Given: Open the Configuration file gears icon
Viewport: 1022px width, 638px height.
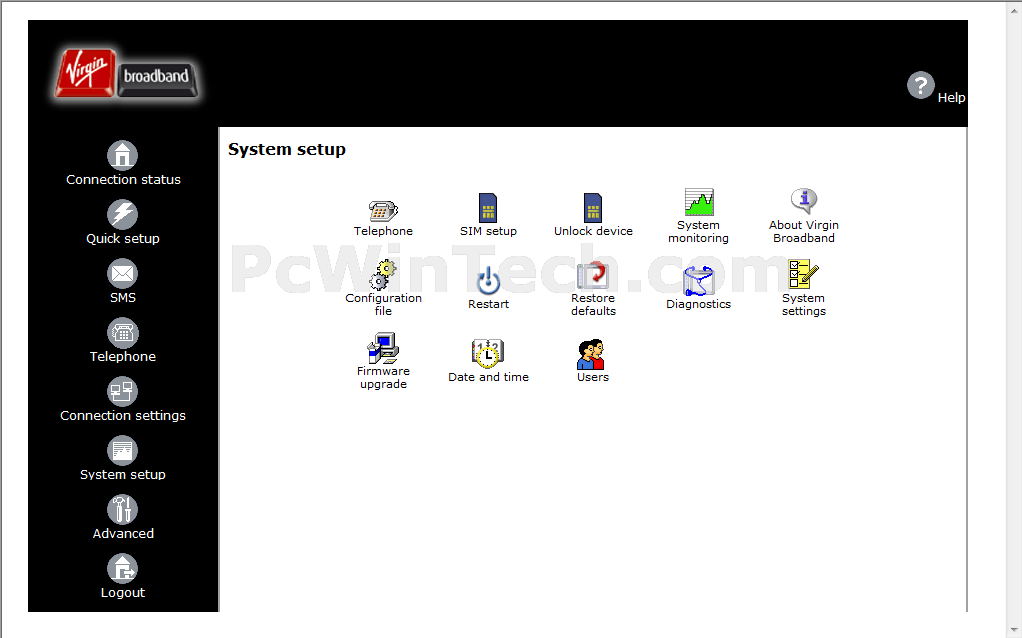Looking at the screenshot, I should pos(383,274).
